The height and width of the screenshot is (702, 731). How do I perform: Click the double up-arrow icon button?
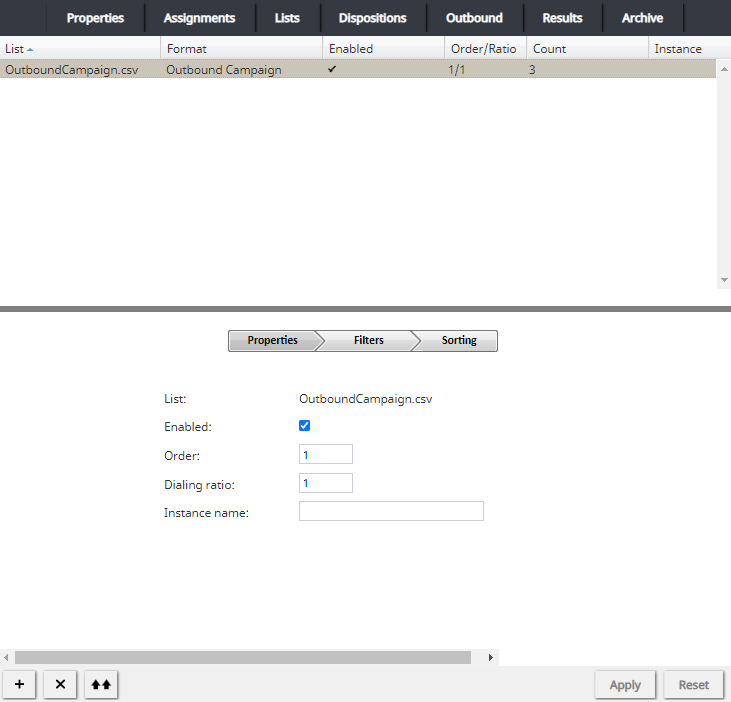tap(101, 685)
